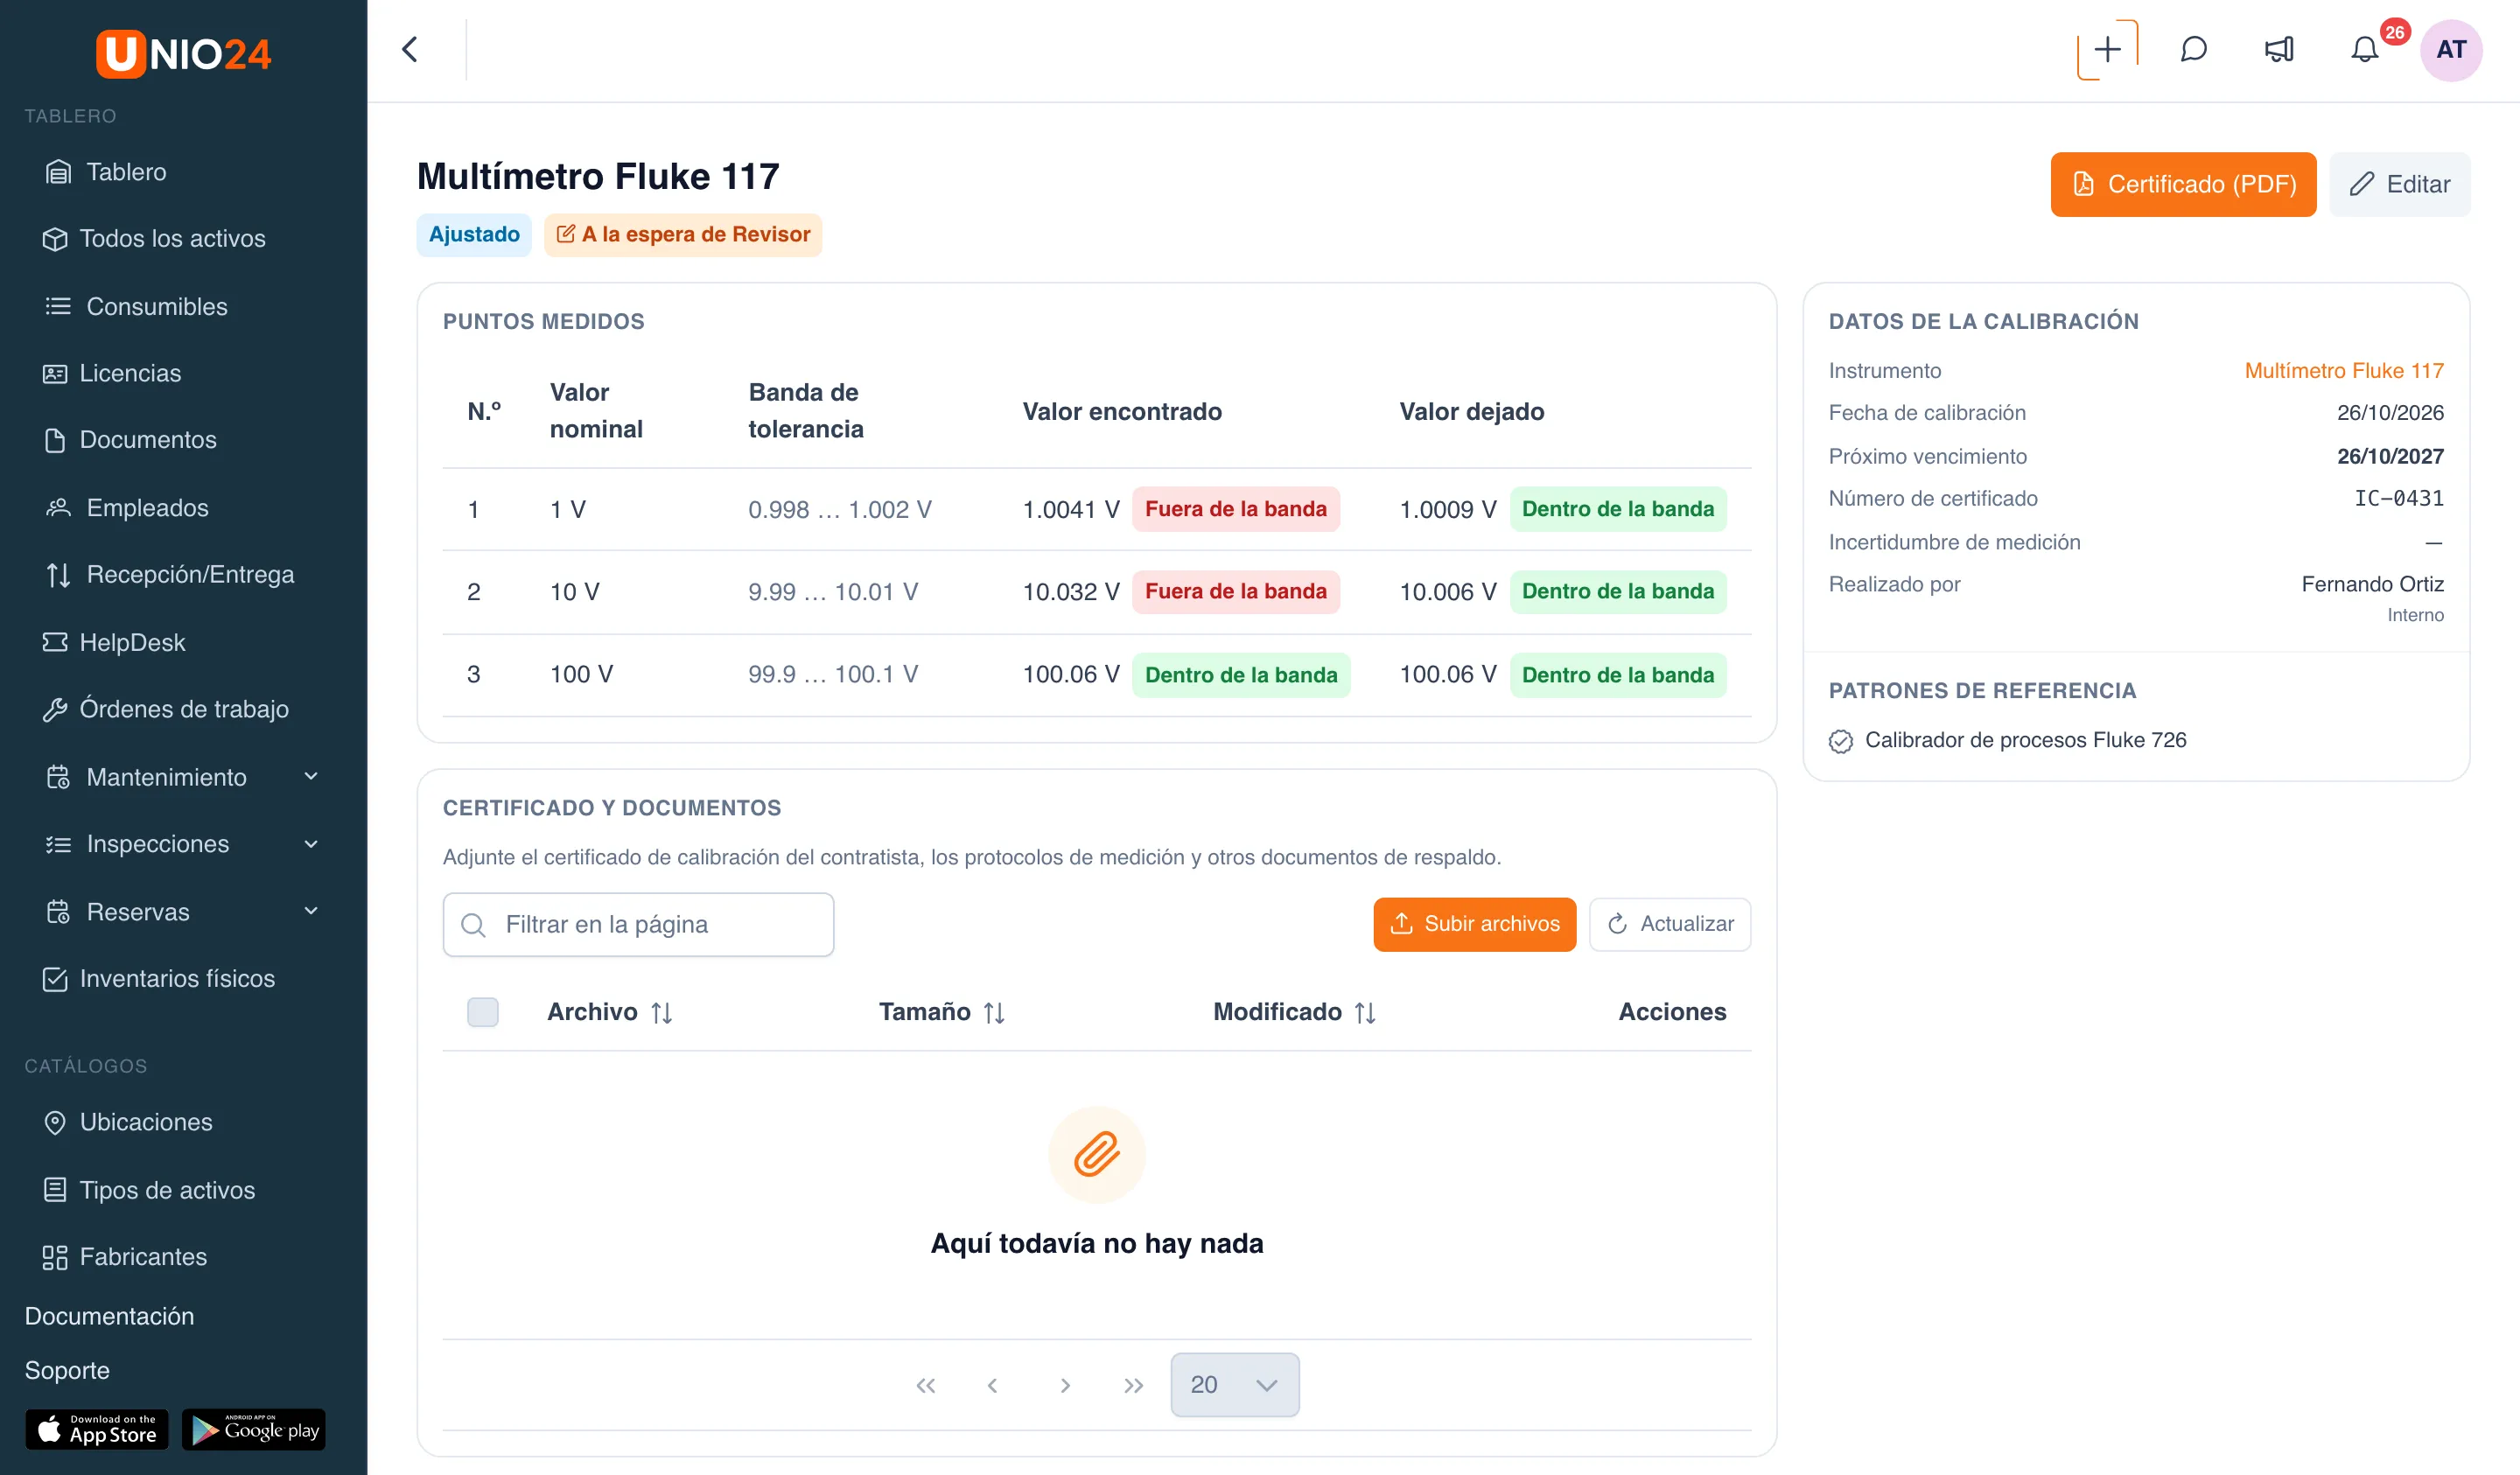Viewport: 2520px width, 1475px height.
Task: Go to the next page of files
Action: [1065, 1385]
